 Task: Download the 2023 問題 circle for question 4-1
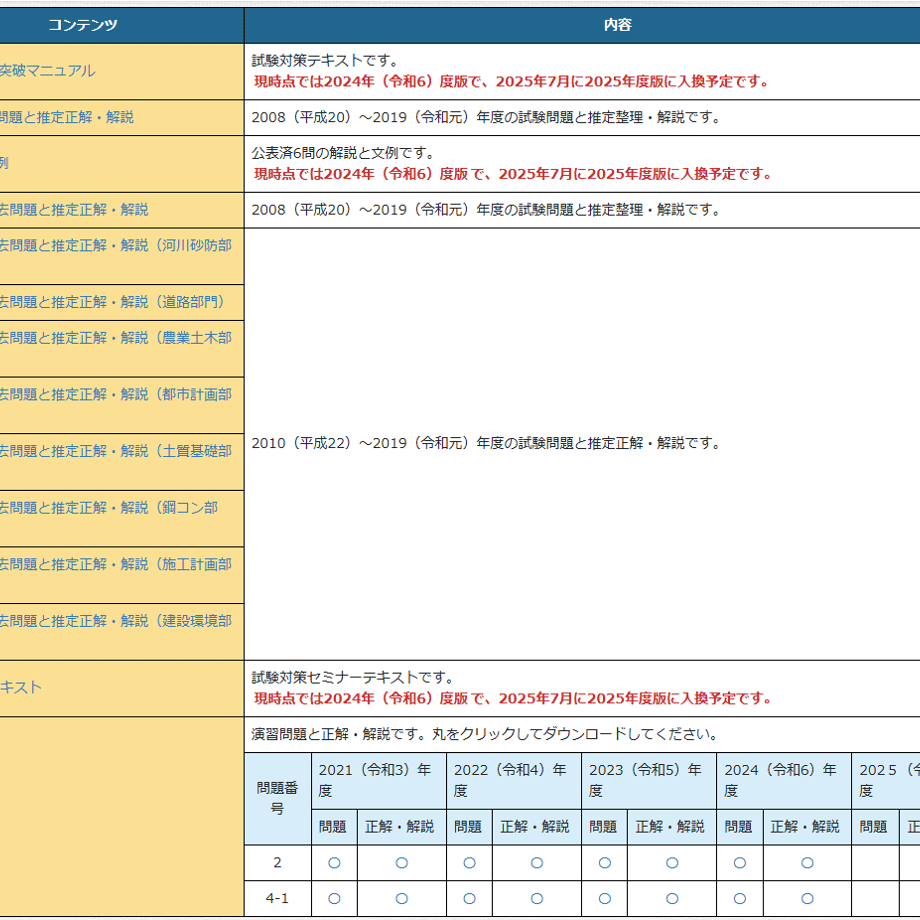[605, 899]
